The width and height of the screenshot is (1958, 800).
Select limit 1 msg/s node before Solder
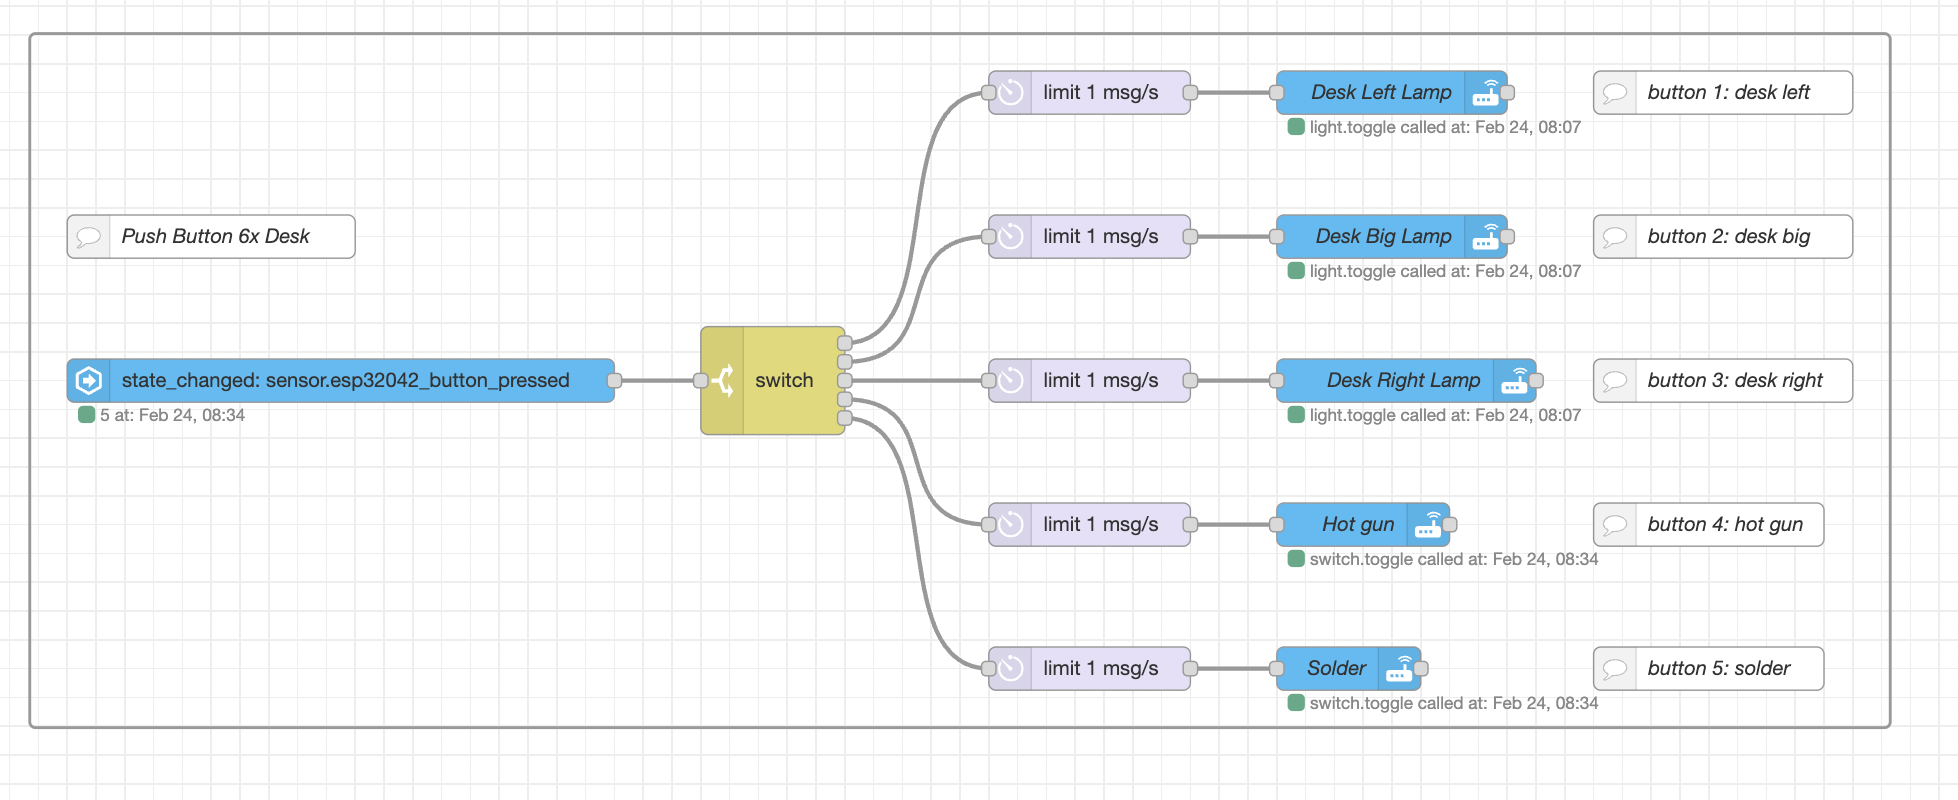[x=1089, y=668]
